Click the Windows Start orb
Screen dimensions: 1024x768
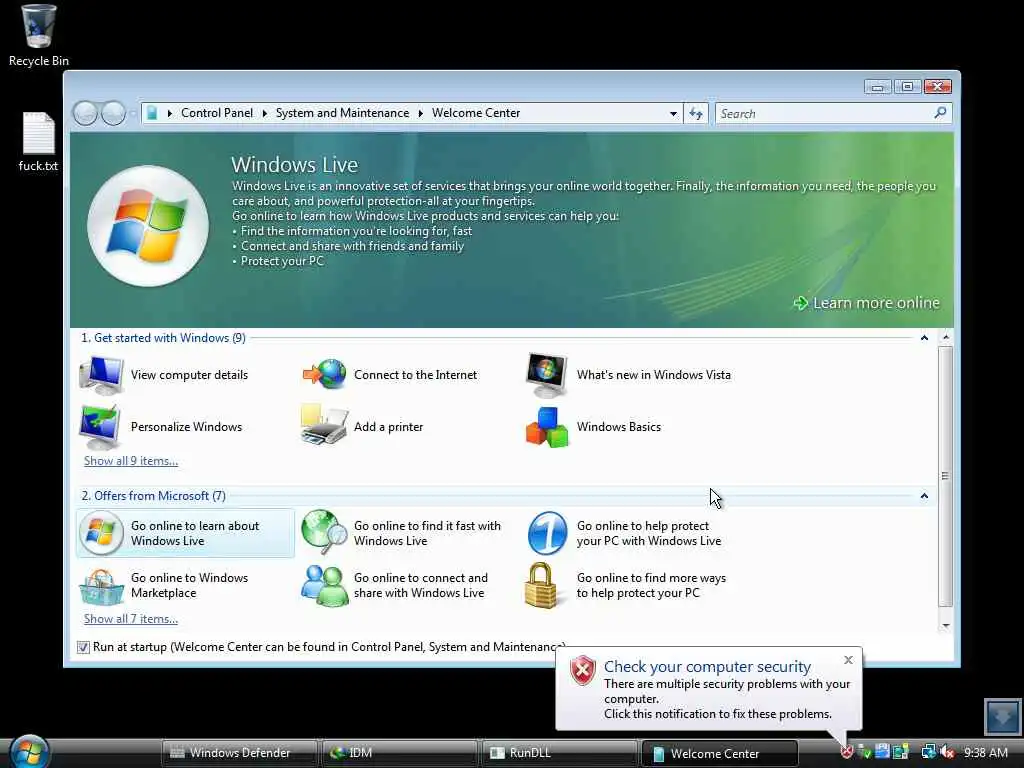pyautogui.click(x=29, y=751)
